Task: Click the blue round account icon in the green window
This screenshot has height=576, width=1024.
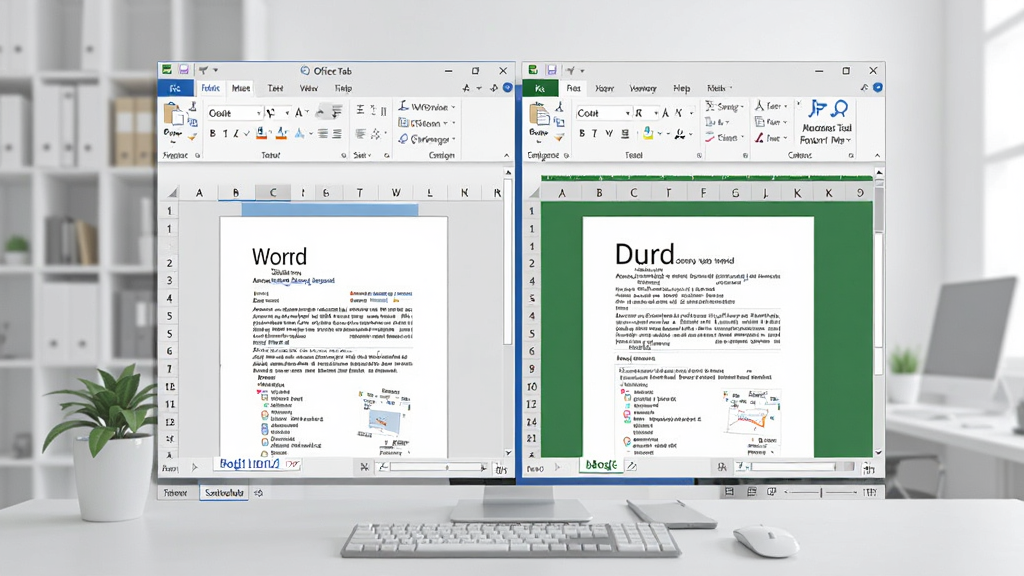Action: click(x=878, y=88)
